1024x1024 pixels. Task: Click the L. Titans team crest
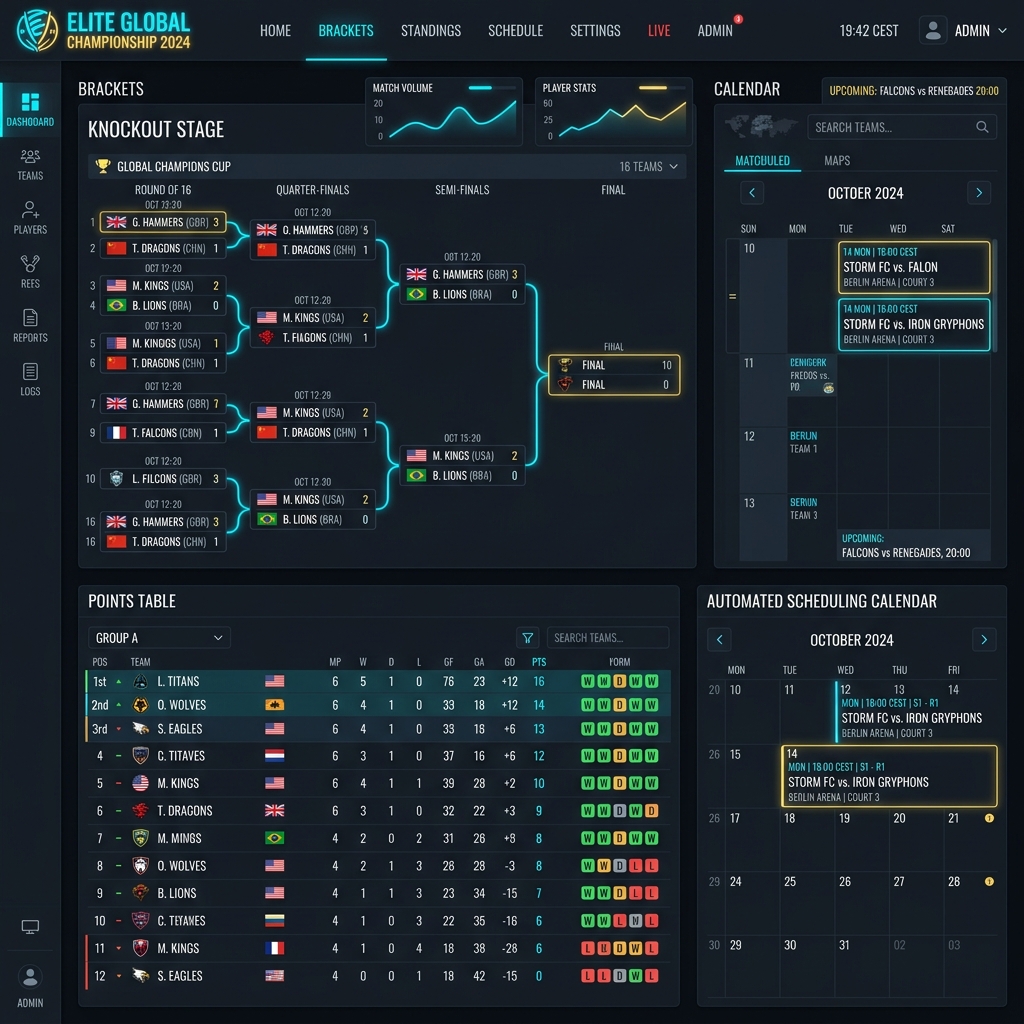140,681
